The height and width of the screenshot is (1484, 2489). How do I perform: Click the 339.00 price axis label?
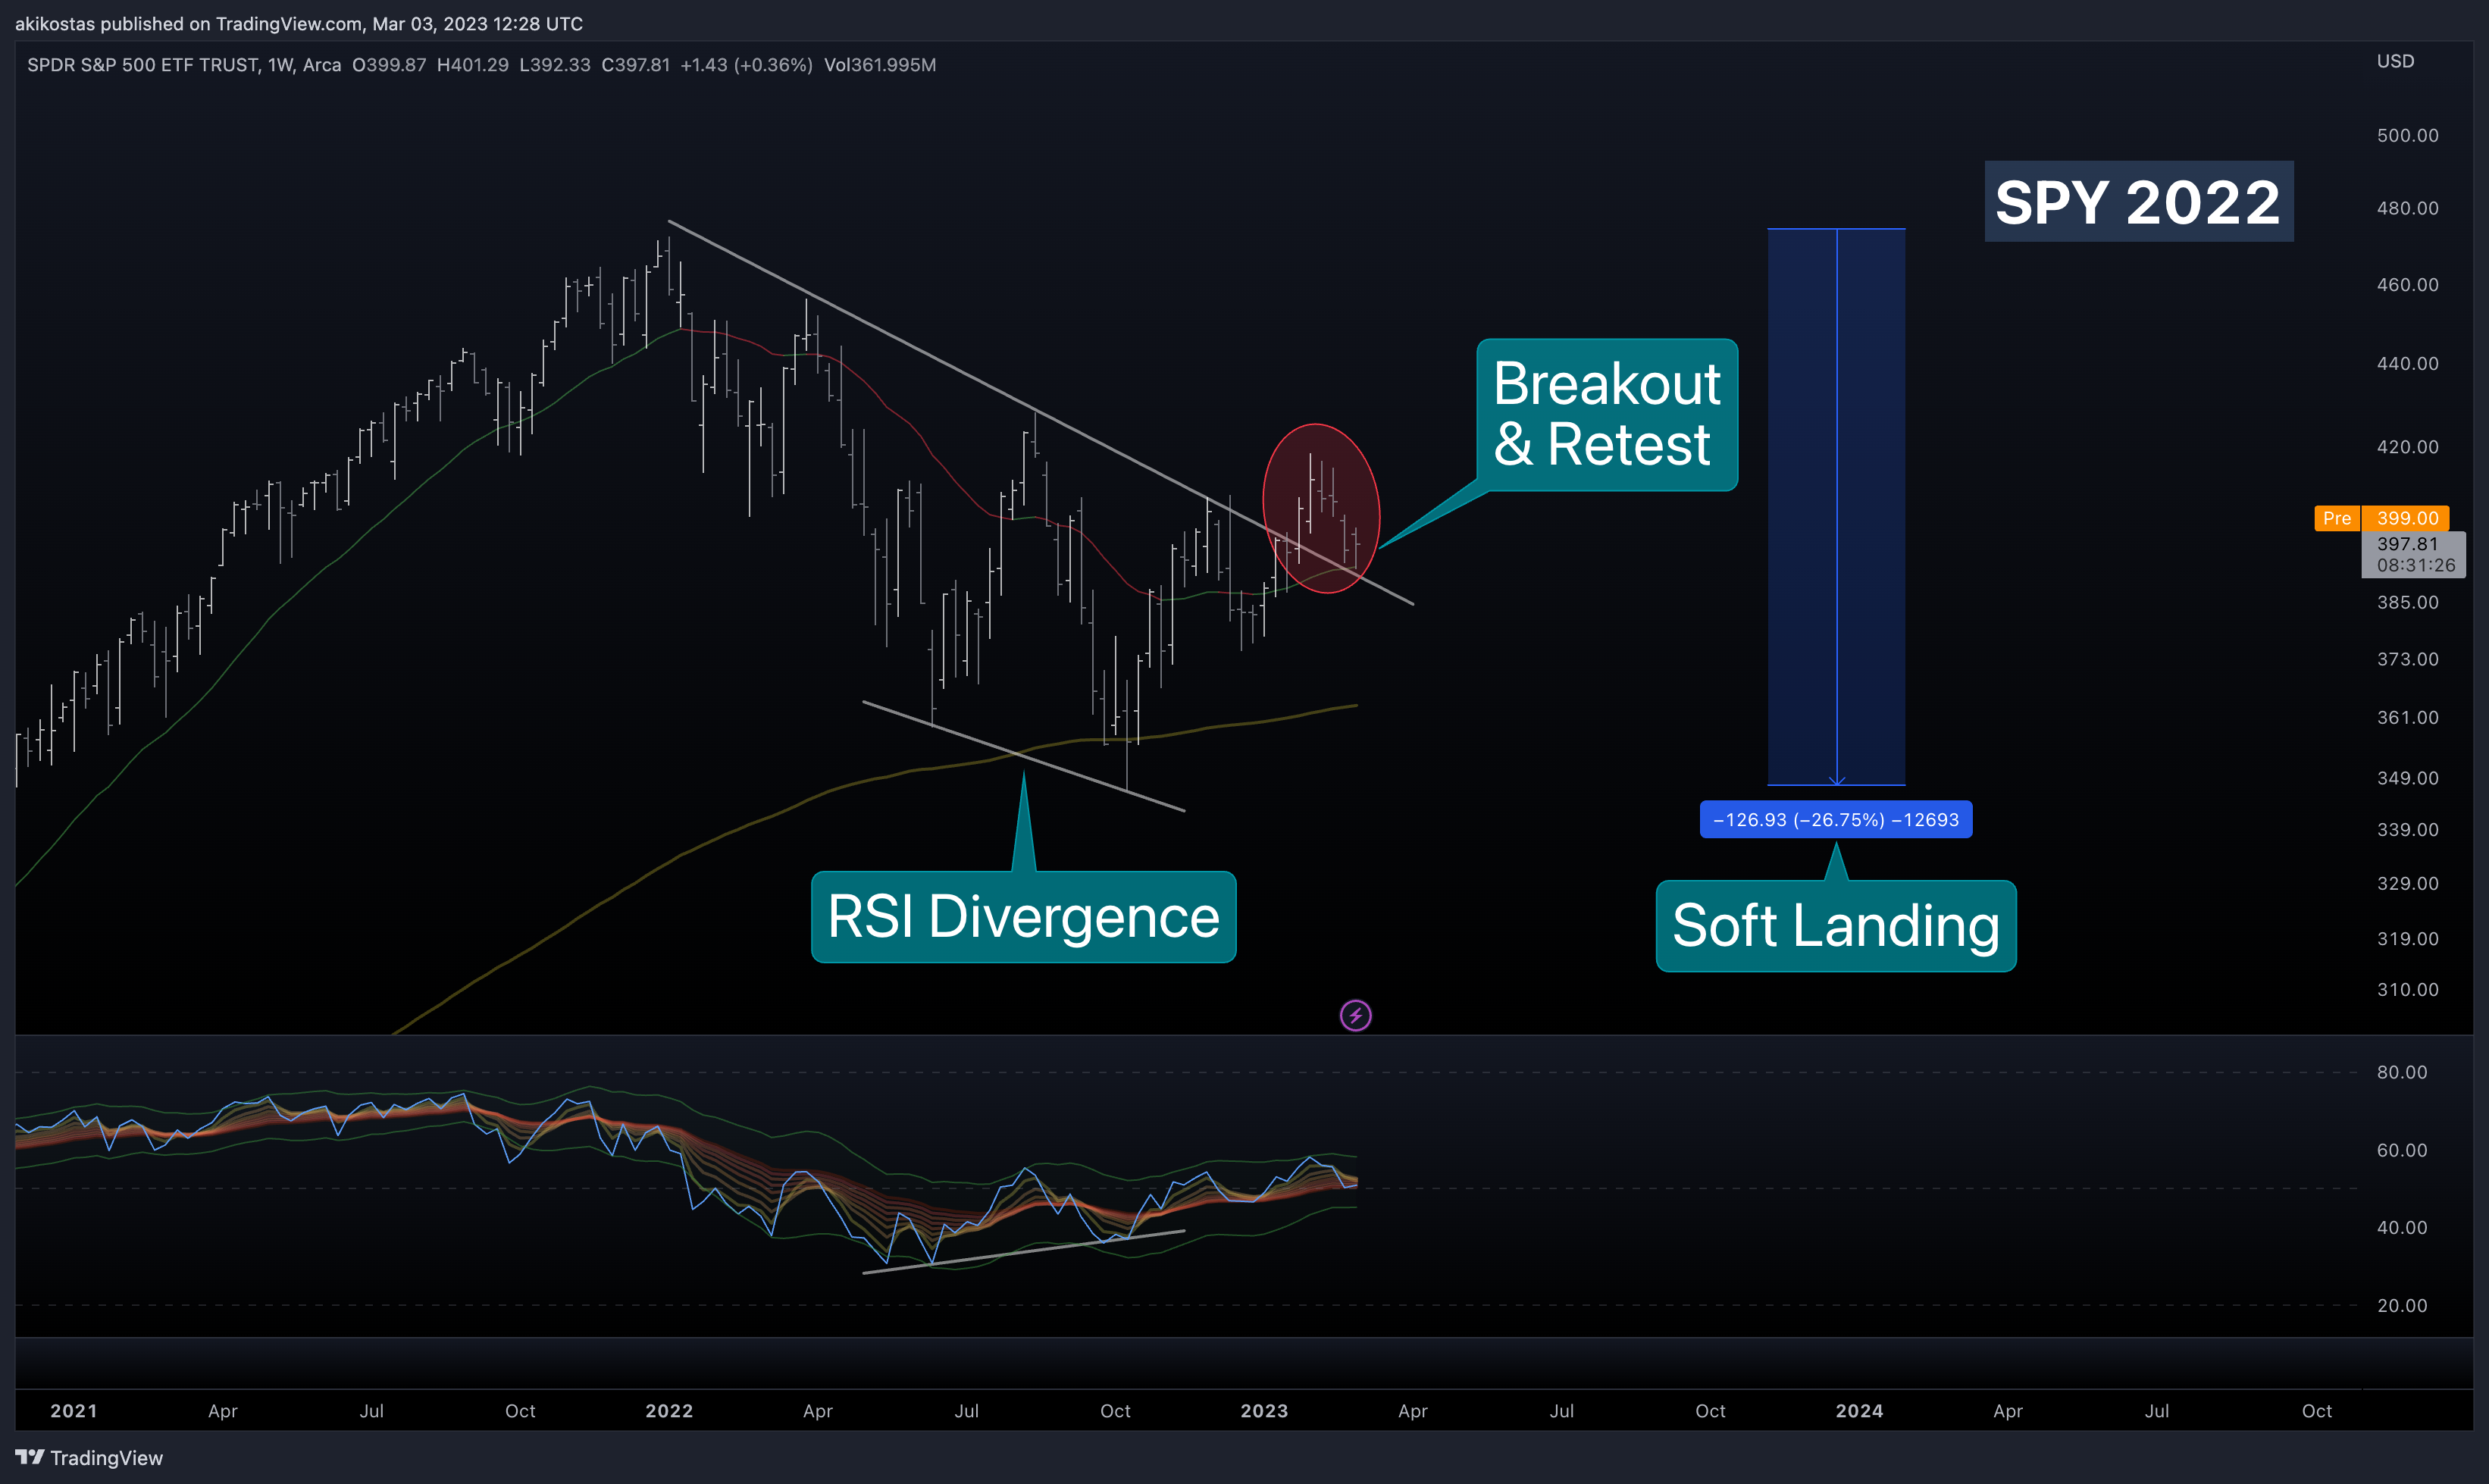pos(2407,829)
